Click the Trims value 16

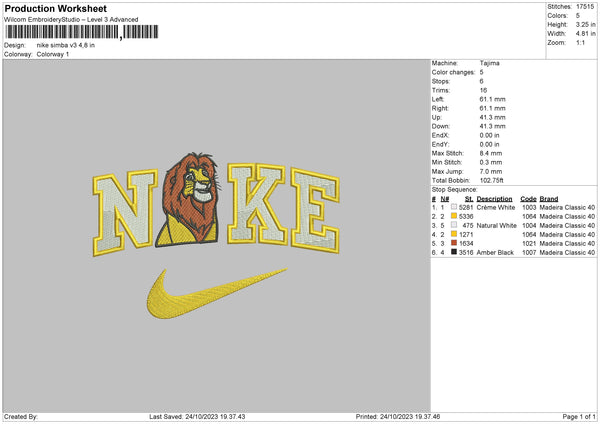point(483,90)
